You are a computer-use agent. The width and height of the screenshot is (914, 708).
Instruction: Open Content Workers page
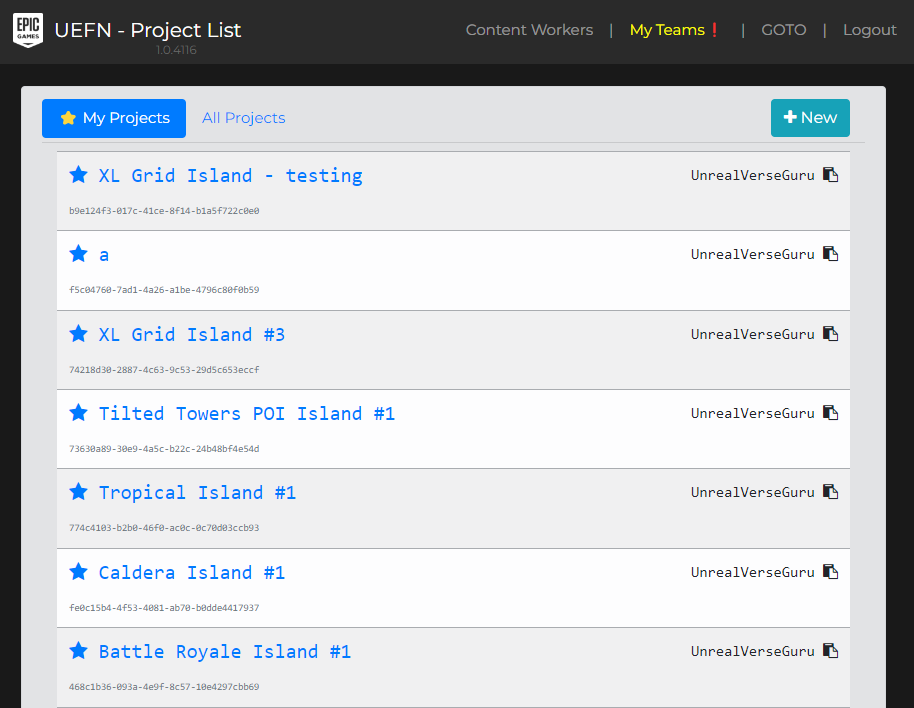[529, 29]
